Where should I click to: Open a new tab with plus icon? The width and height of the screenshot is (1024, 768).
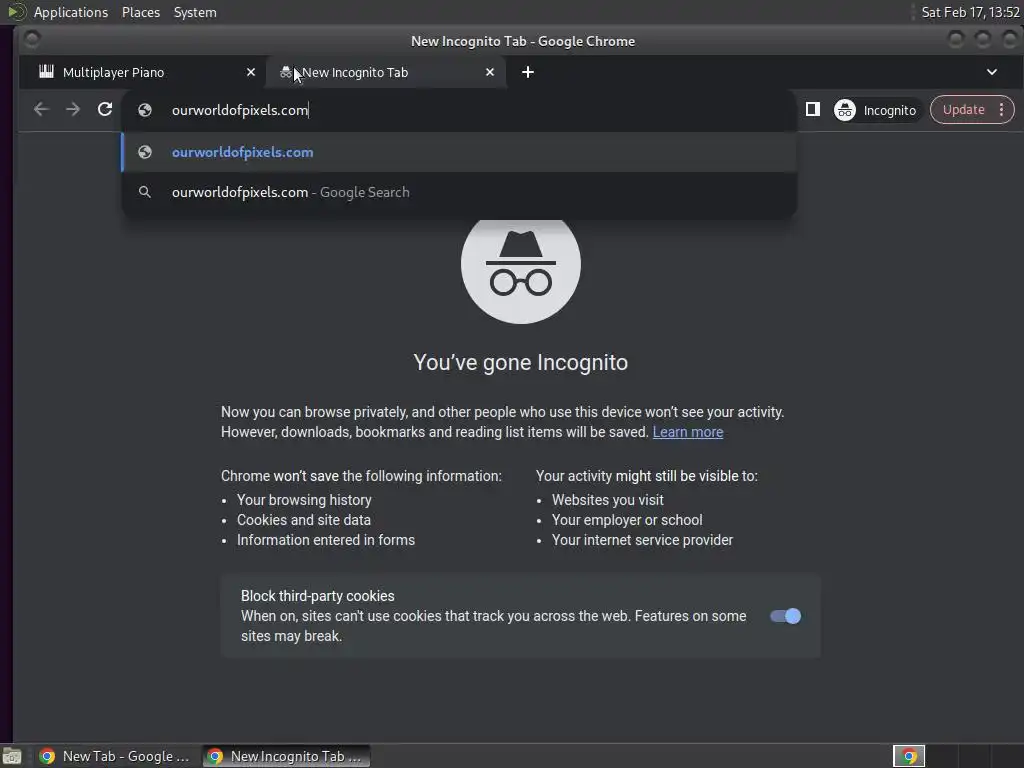(x=528, y=72)
